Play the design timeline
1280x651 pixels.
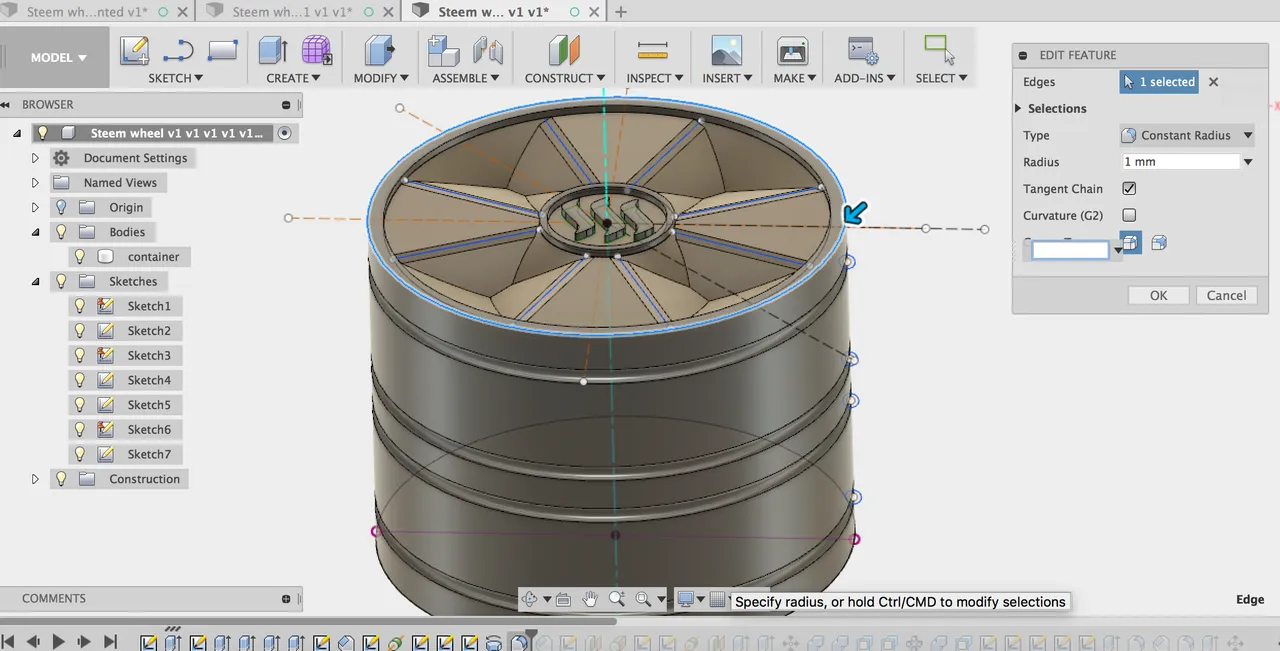pos(58,642)
